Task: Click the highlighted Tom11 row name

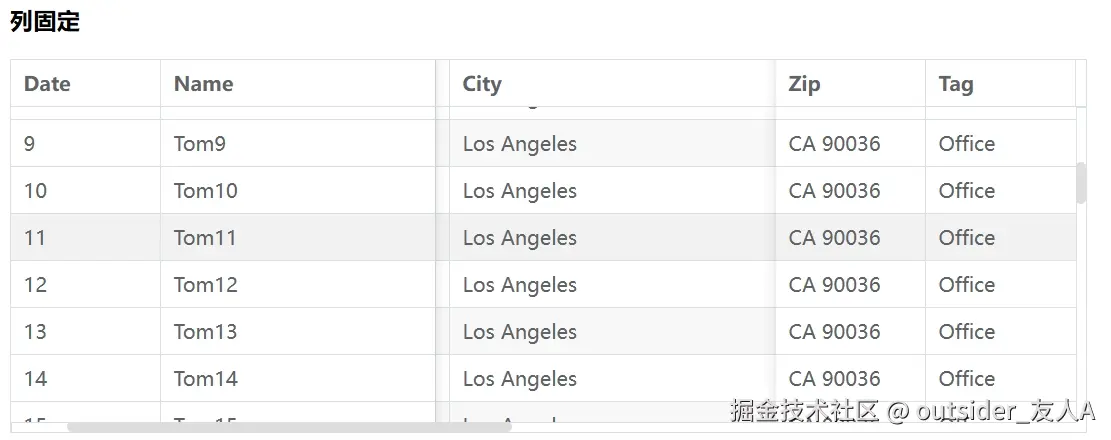Action: click(205, 237)
